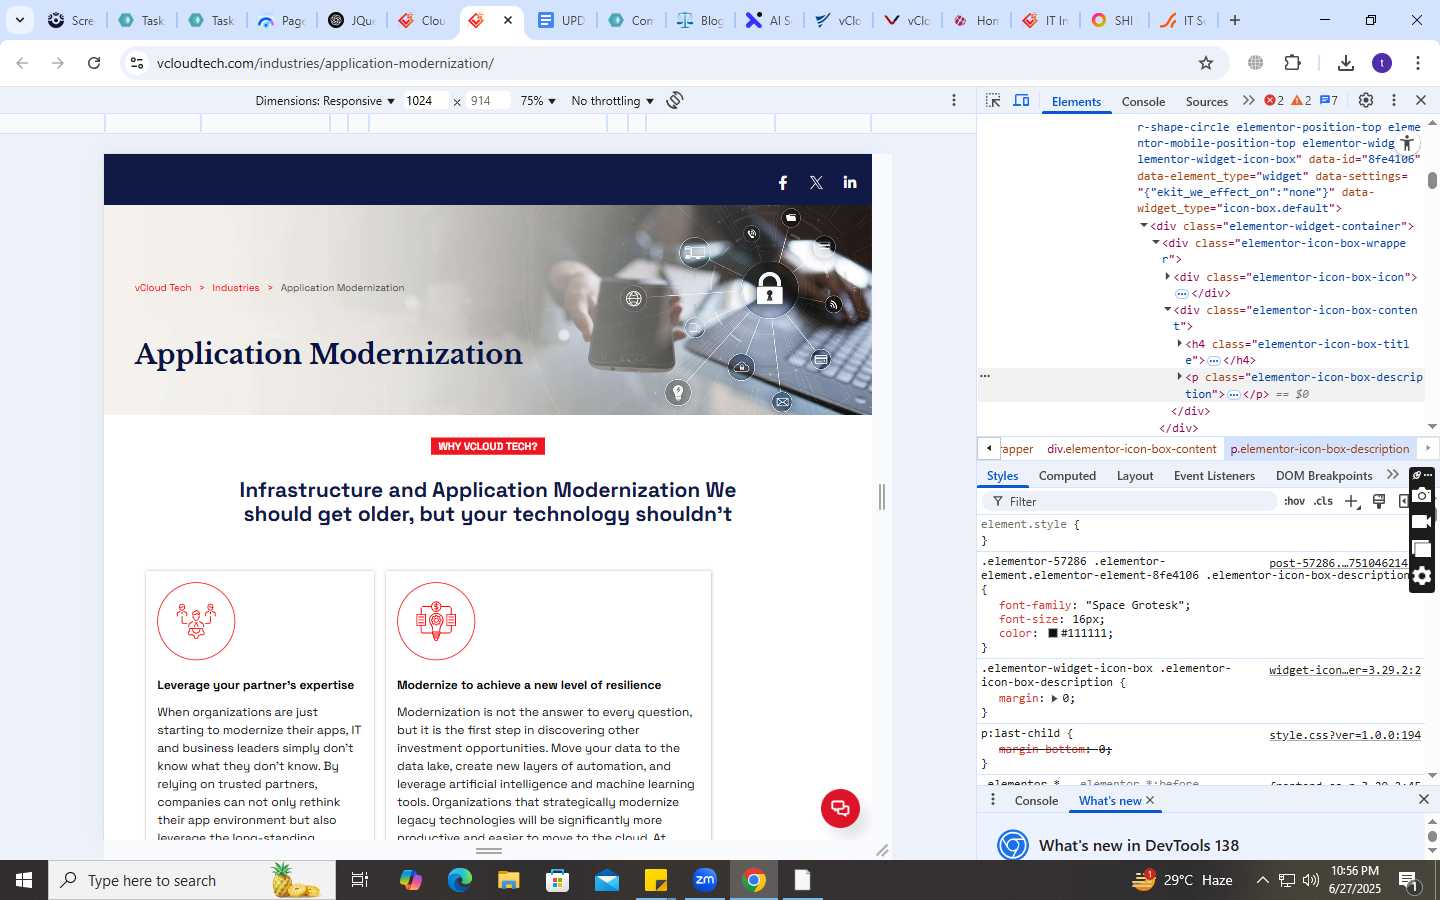This screenshot has height=900, width=1440.
Task: Click the #111111 color swatch
Action: tap(1053, 633)
